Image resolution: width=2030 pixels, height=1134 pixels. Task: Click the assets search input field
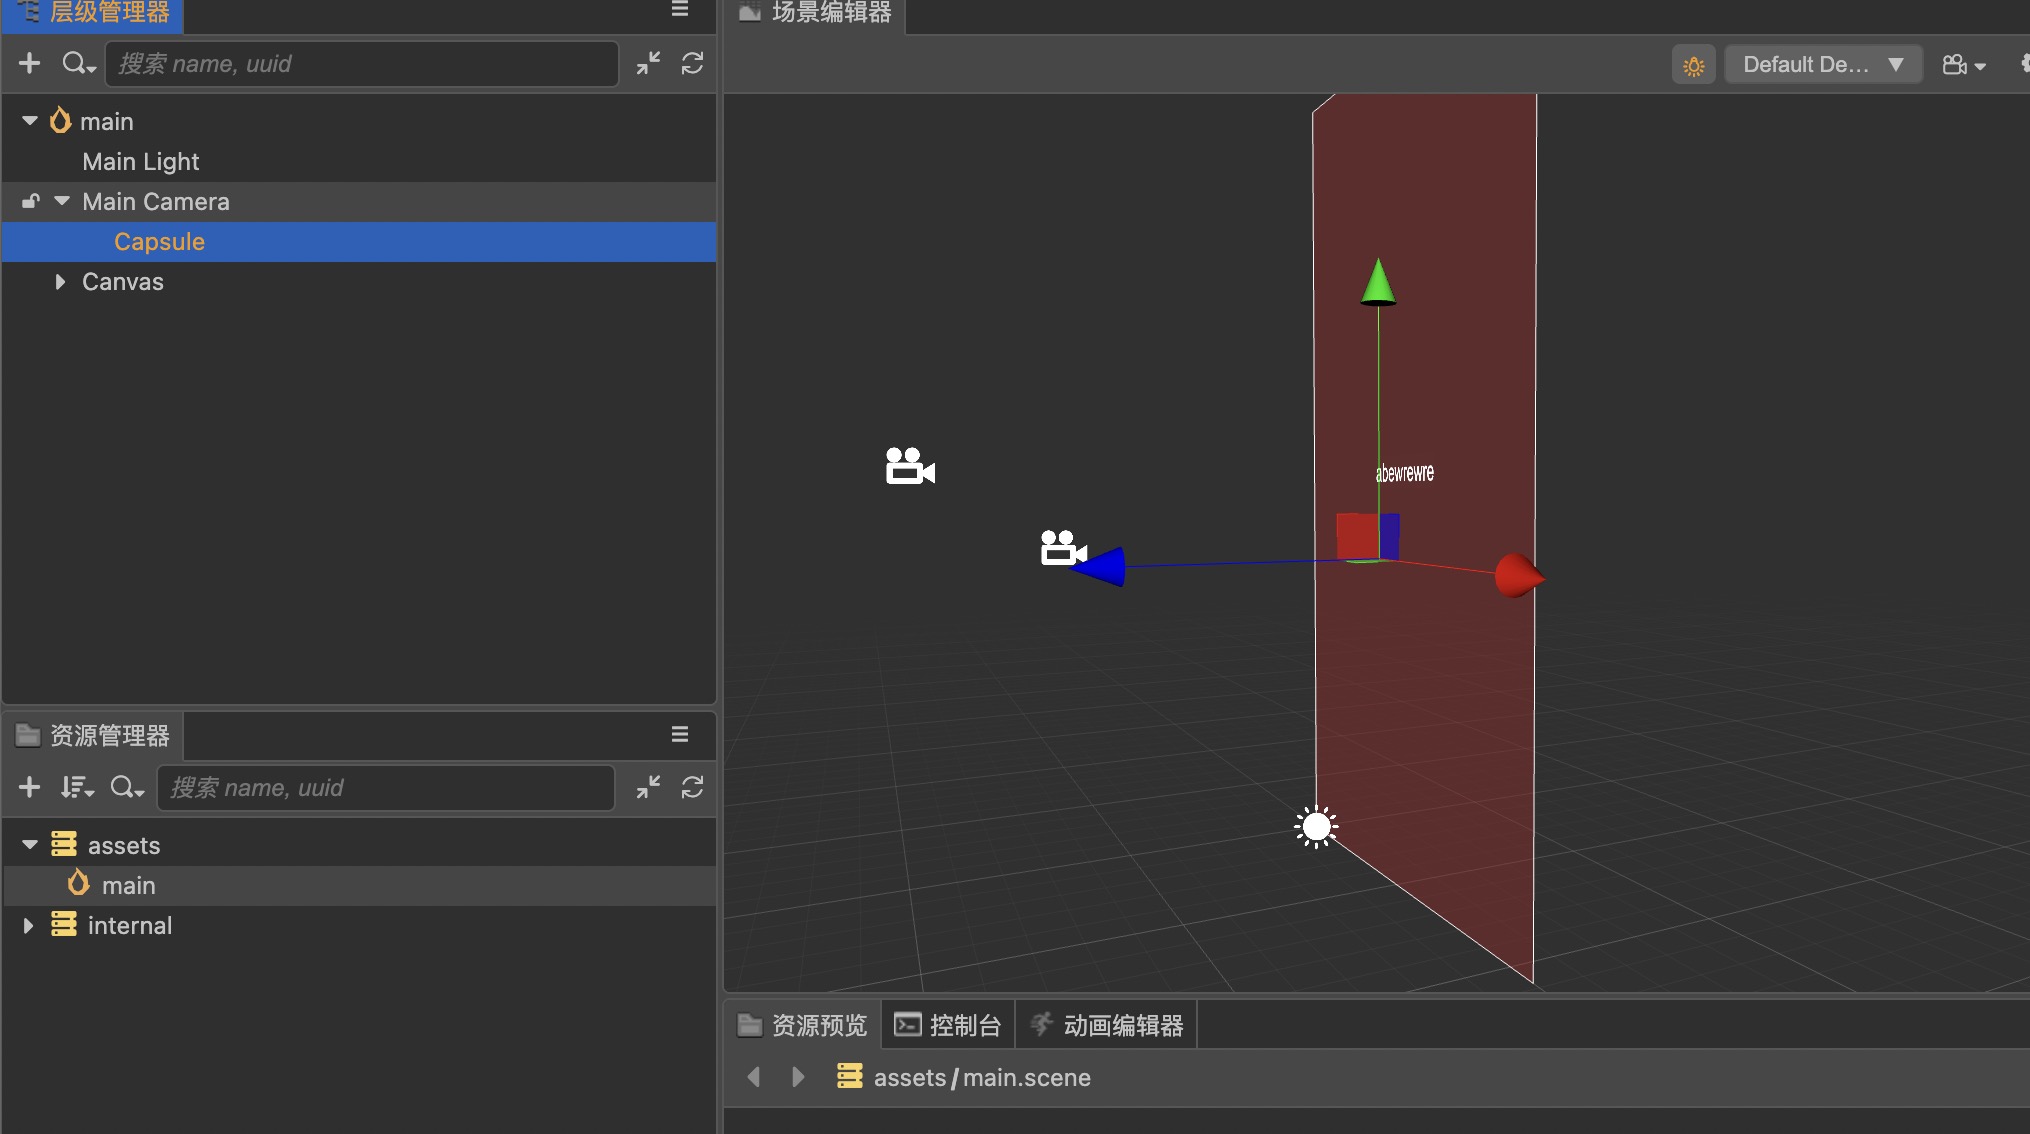pos(385,788)
